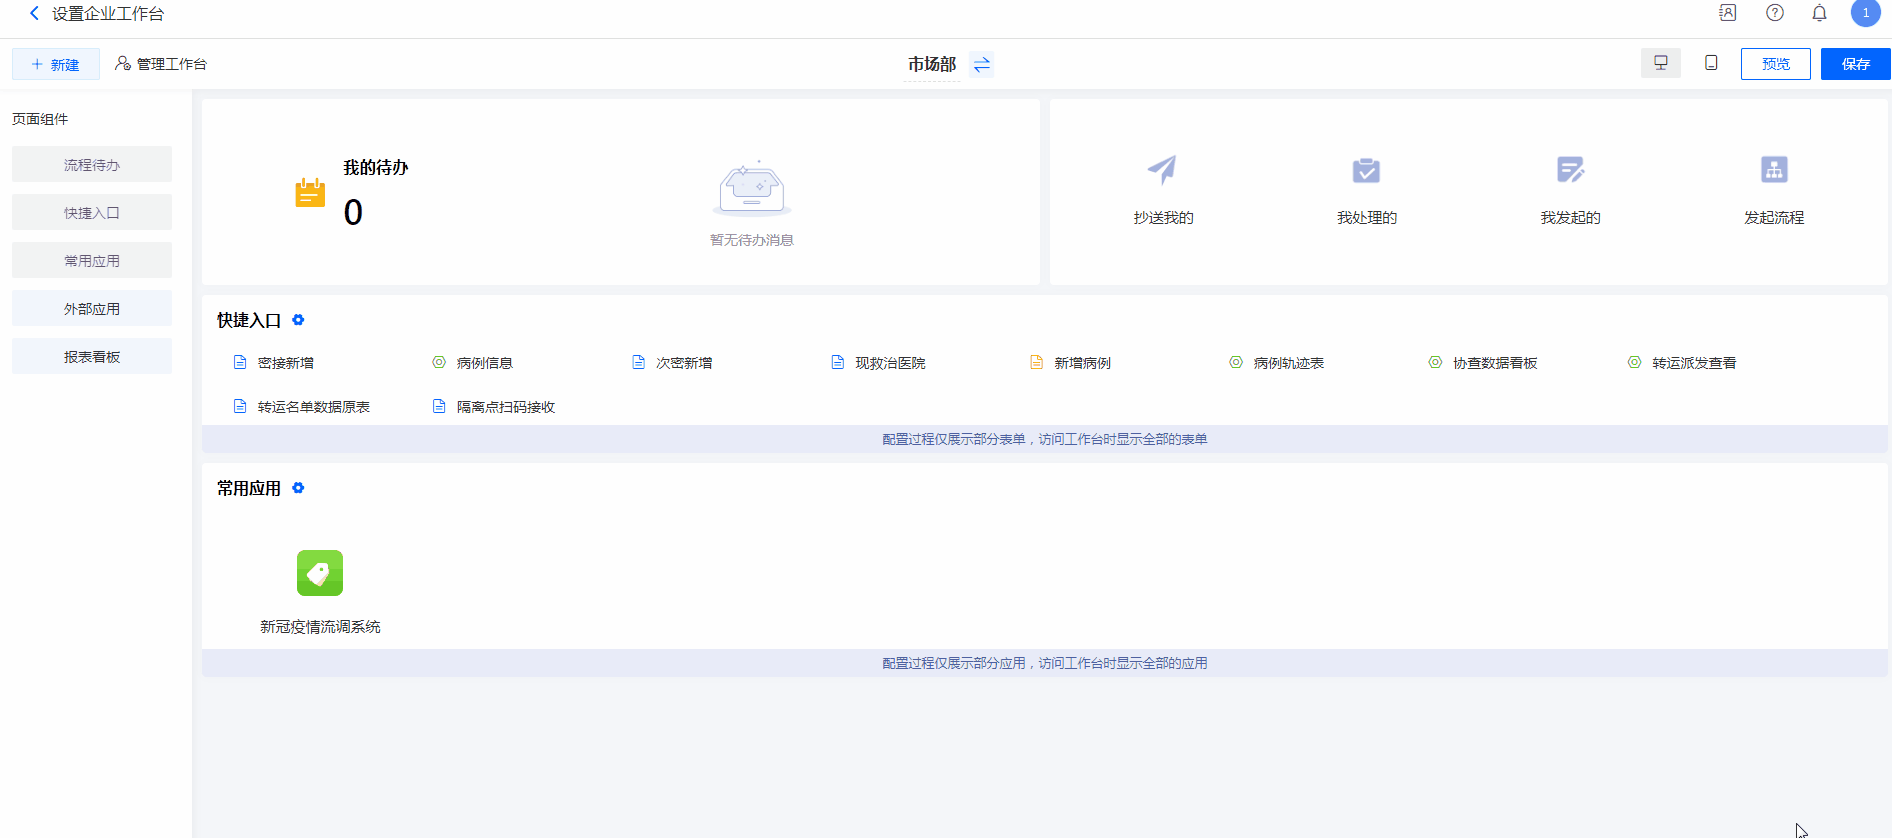Switch to mobile preview mode
Screen dimensions: 1892x838
coord(1711,63)
